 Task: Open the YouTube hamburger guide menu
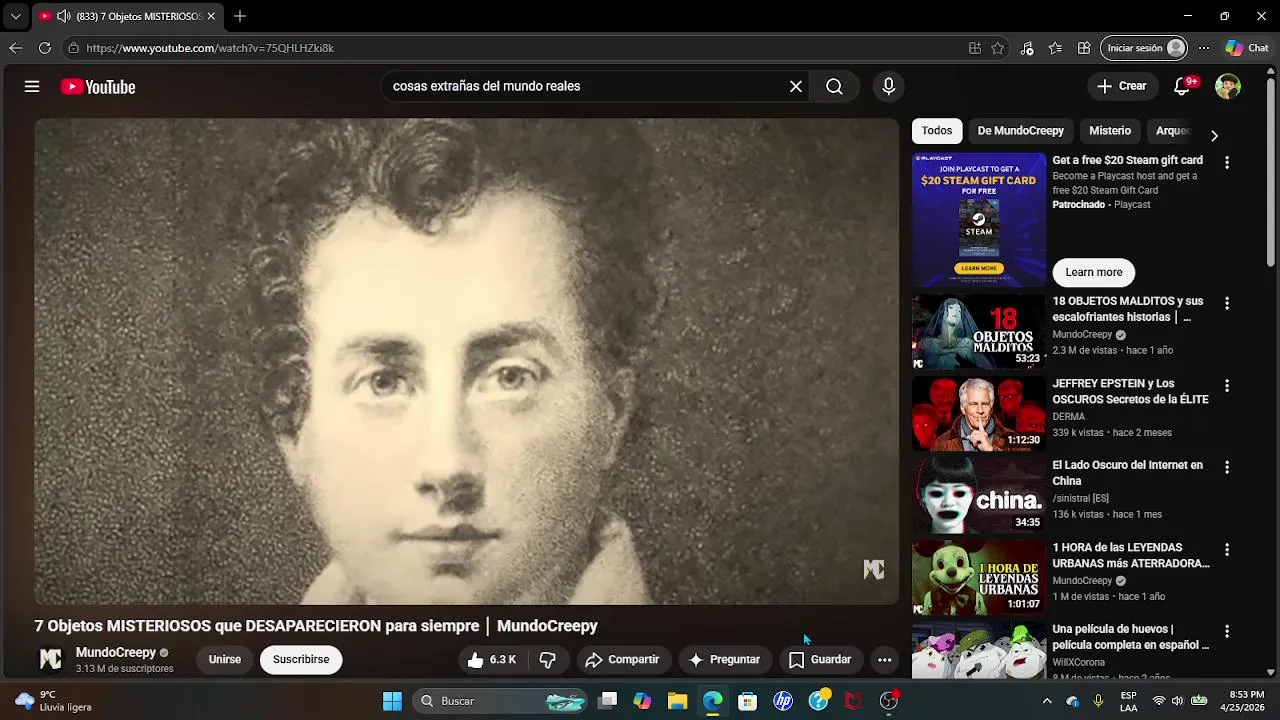tap(32, 87)
